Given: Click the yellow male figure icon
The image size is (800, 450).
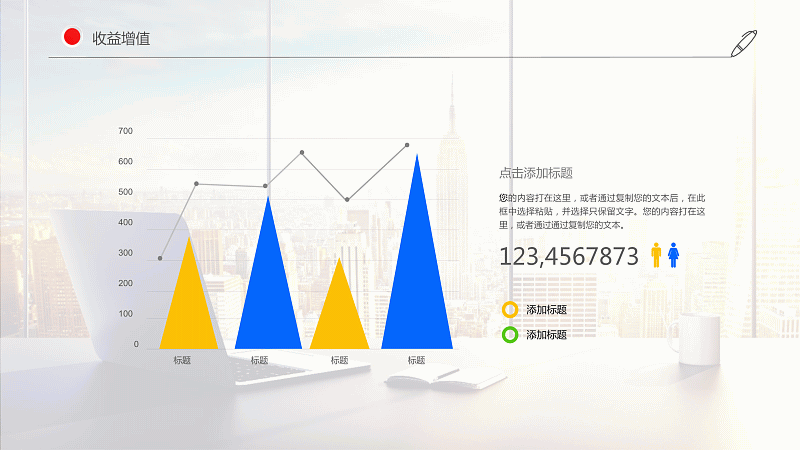Looking at the screenshot, I should click(x=657, y=255).
